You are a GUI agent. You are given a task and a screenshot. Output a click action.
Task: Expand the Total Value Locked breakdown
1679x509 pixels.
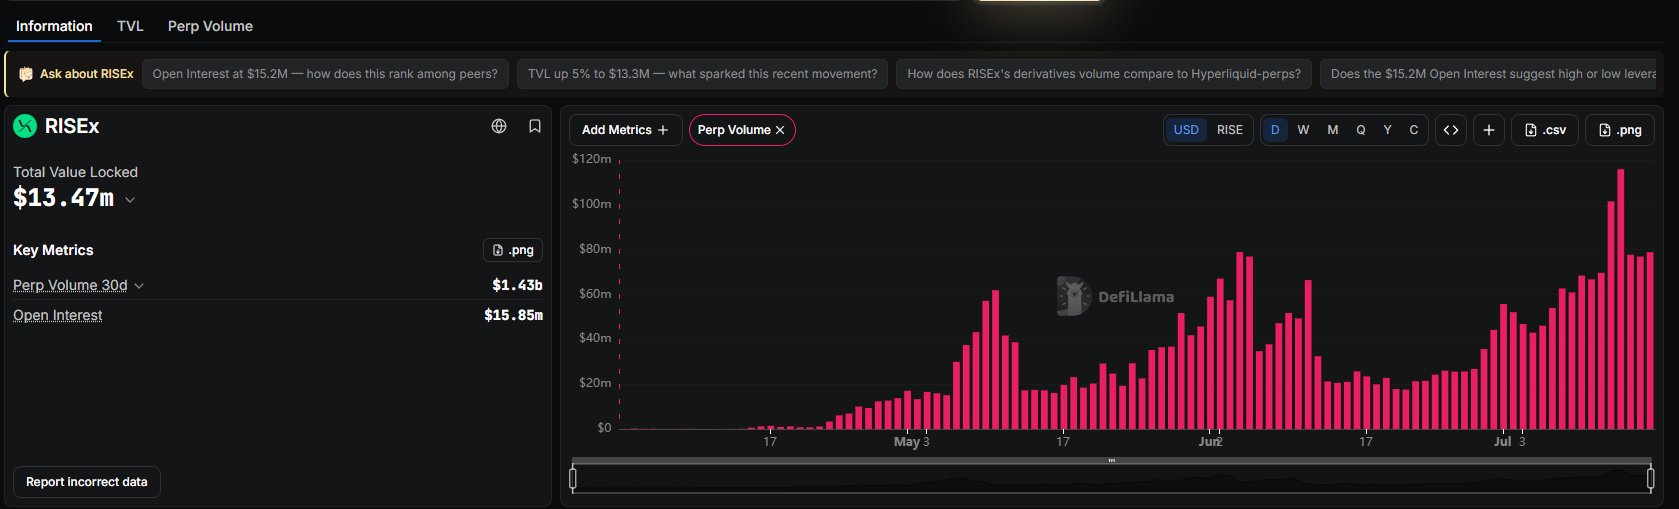click(130, 199)
